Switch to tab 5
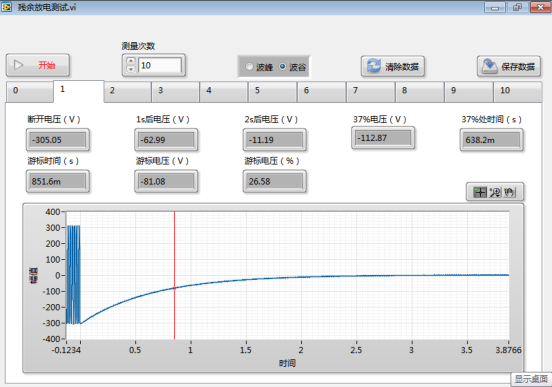 pos(272,92)
